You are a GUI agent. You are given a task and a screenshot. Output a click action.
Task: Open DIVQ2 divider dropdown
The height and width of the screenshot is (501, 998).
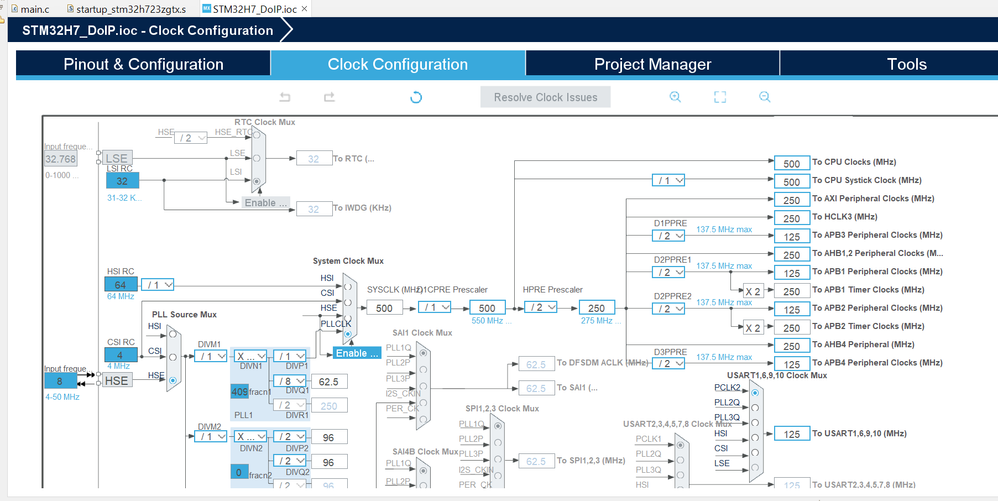[x=290, y=460]
